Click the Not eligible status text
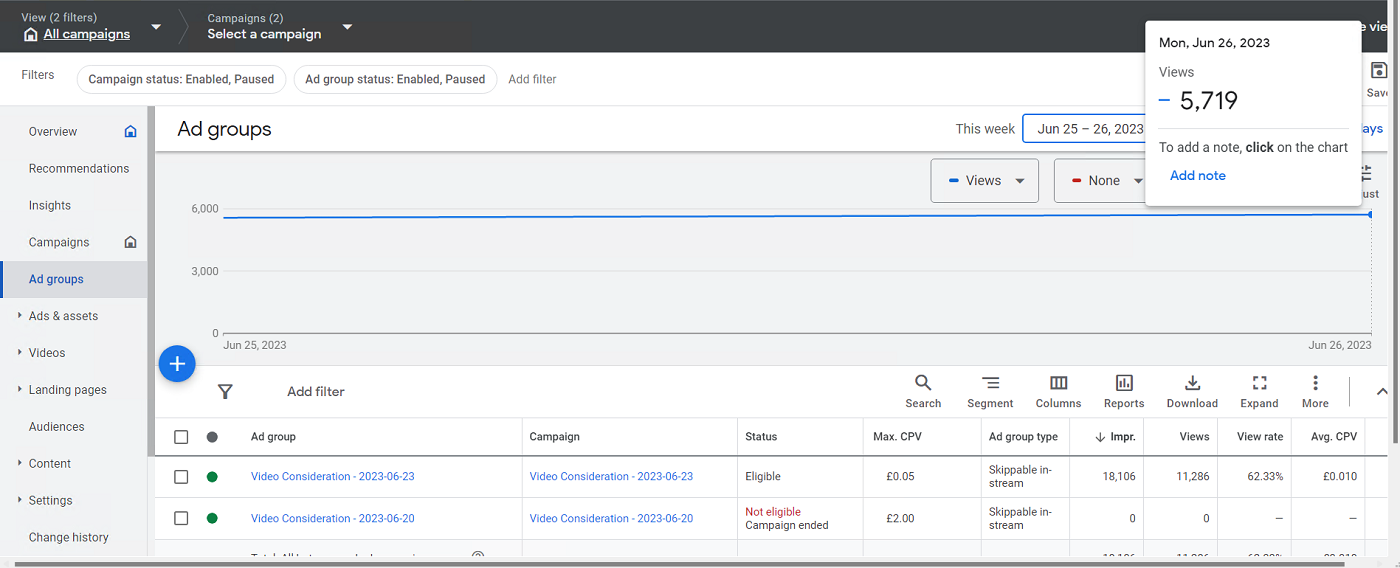The height and width of the screenshot is (568, 1400). 773,512
